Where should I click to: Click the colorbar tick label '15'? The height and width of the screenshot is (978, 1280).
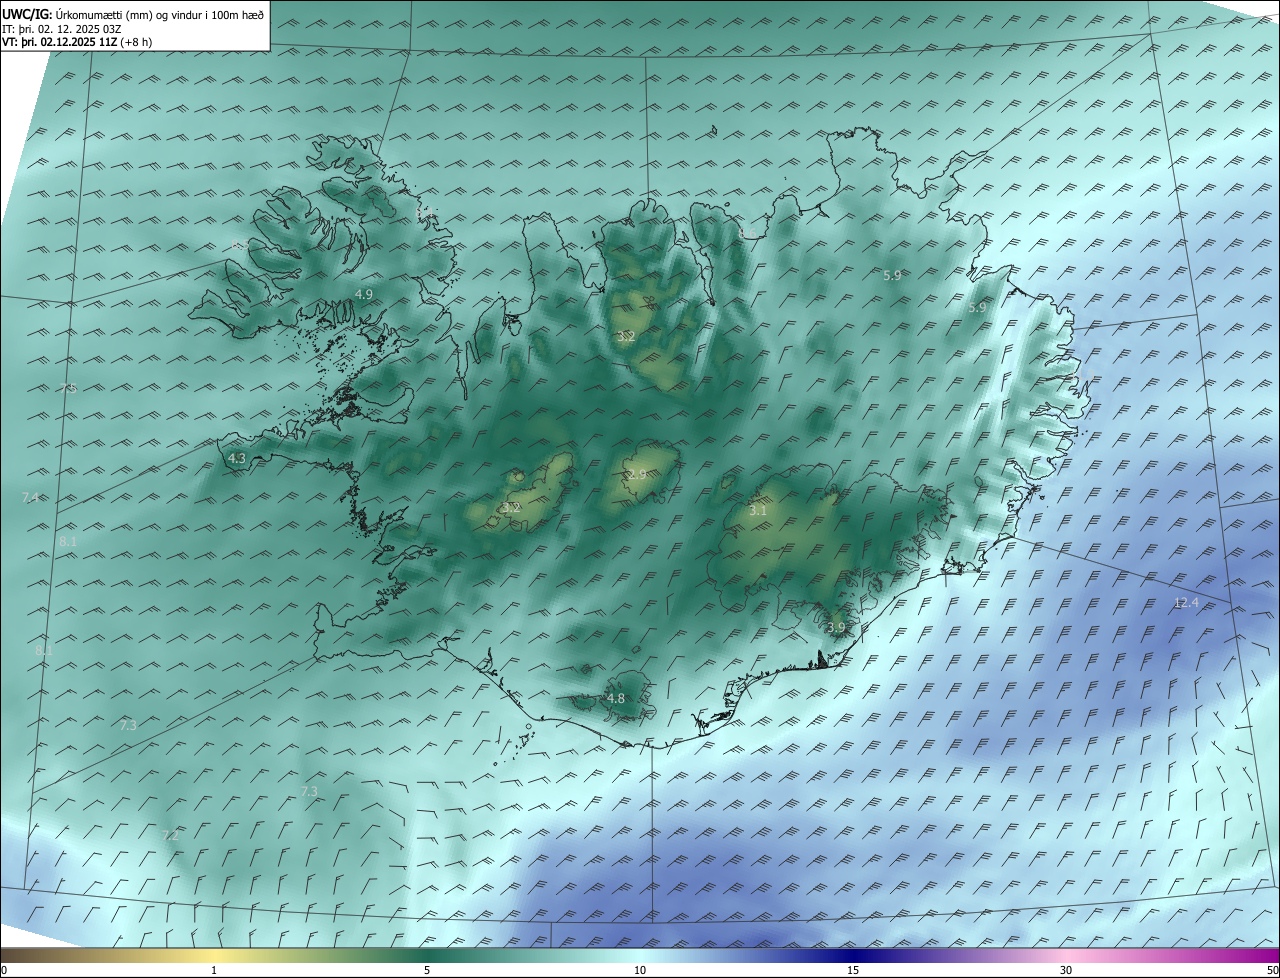pyautogui.click(x=853, y=970)
